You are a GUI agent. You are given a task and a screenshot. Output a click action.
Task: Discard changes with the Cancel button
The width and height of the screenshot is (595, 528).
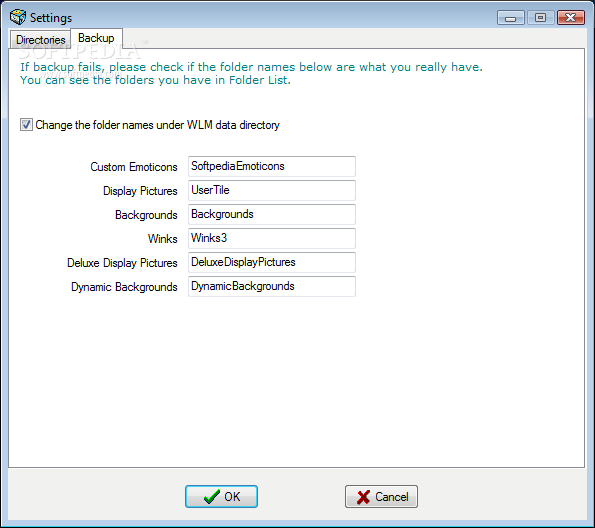[381, 496]
